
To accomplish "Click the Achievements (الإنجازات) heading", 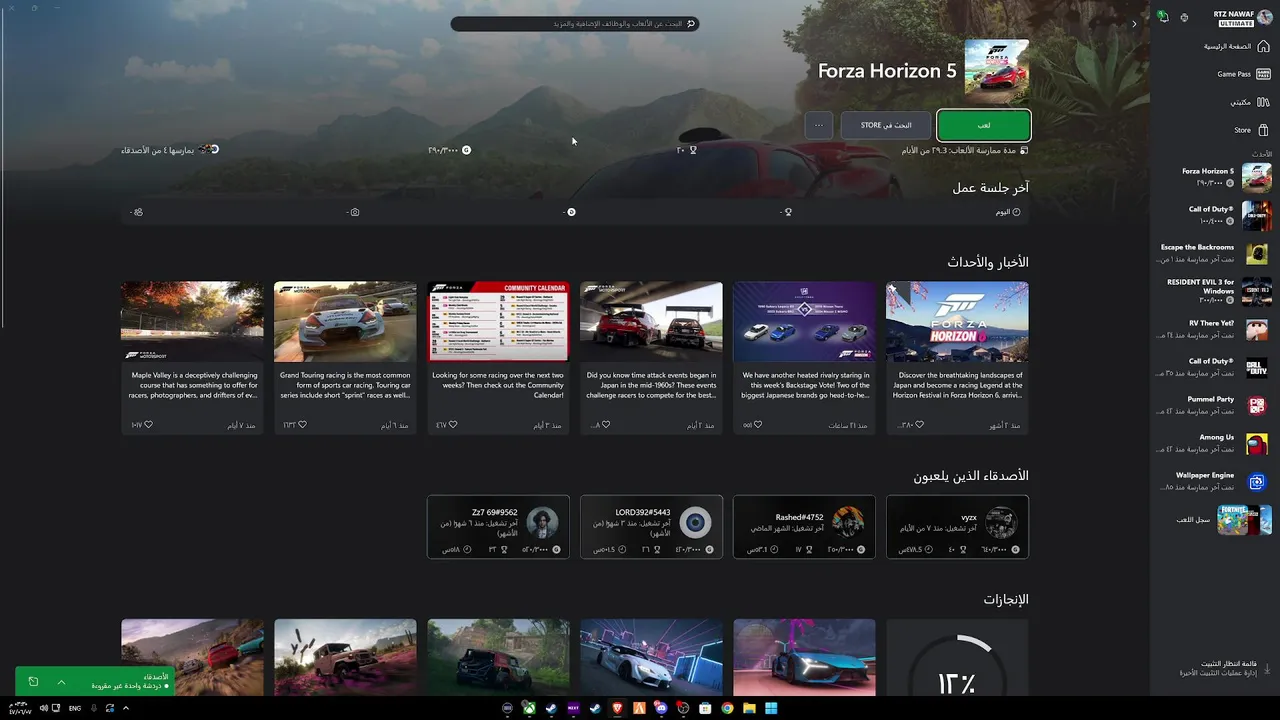I will 1006,599.
